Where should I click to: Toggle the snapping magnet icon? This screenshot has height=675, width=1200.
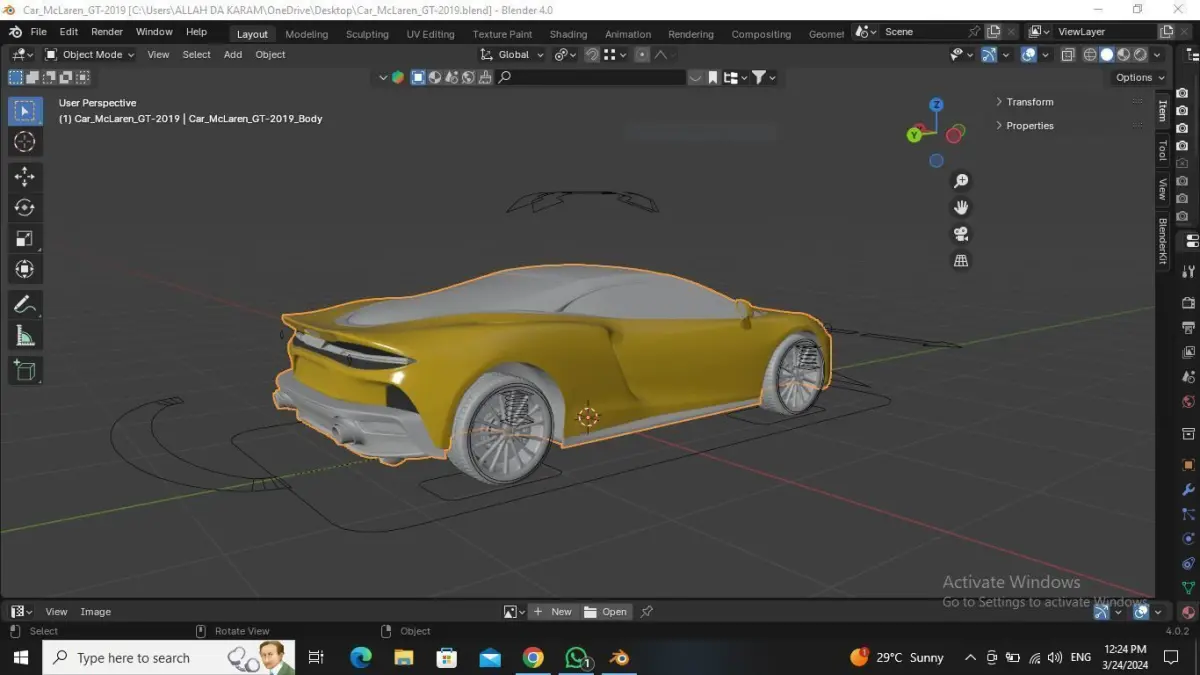[x=592, y=55]
